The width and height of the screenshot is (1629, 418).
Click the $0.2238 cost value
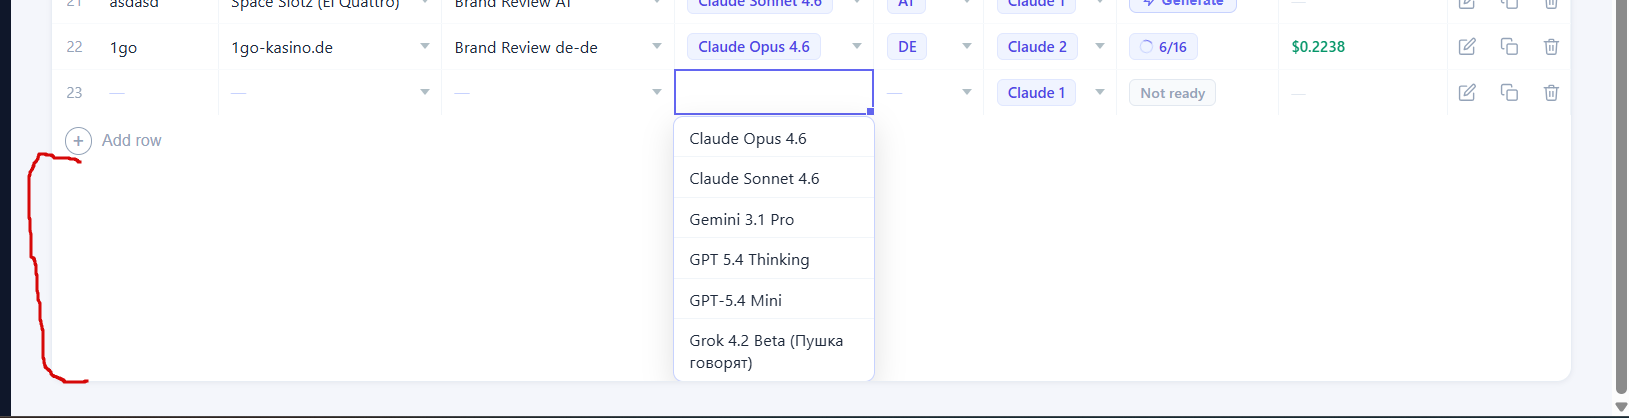[1318, 47]
